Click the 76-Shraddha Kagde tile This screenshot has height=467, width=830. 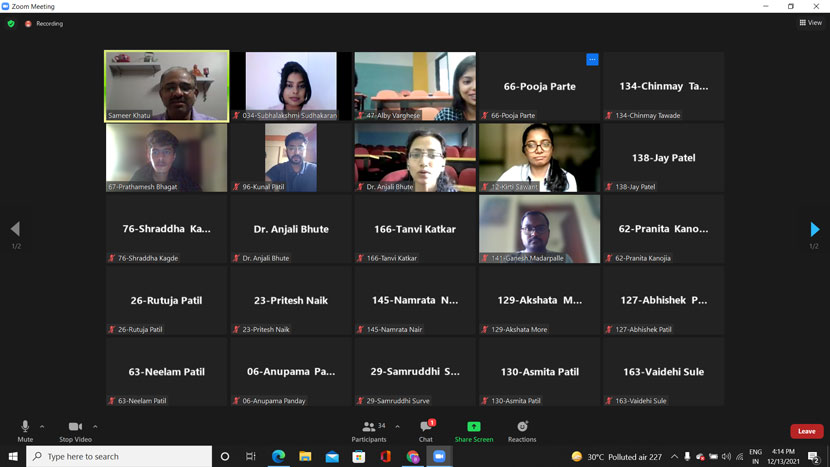tap(167, 229)
